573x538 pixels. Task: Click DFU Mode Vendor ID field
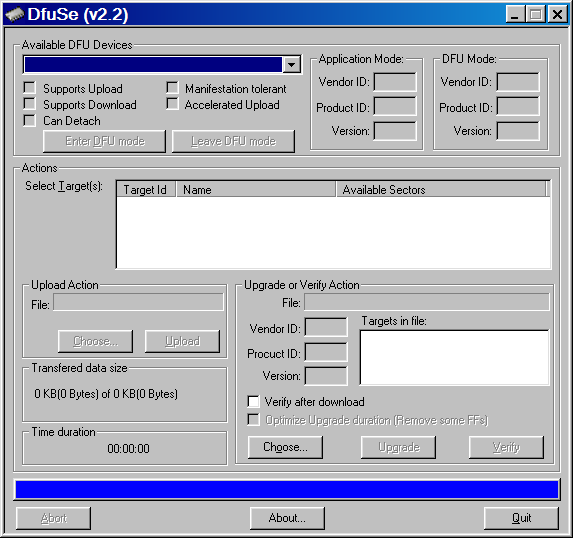(x=518, y=82)
